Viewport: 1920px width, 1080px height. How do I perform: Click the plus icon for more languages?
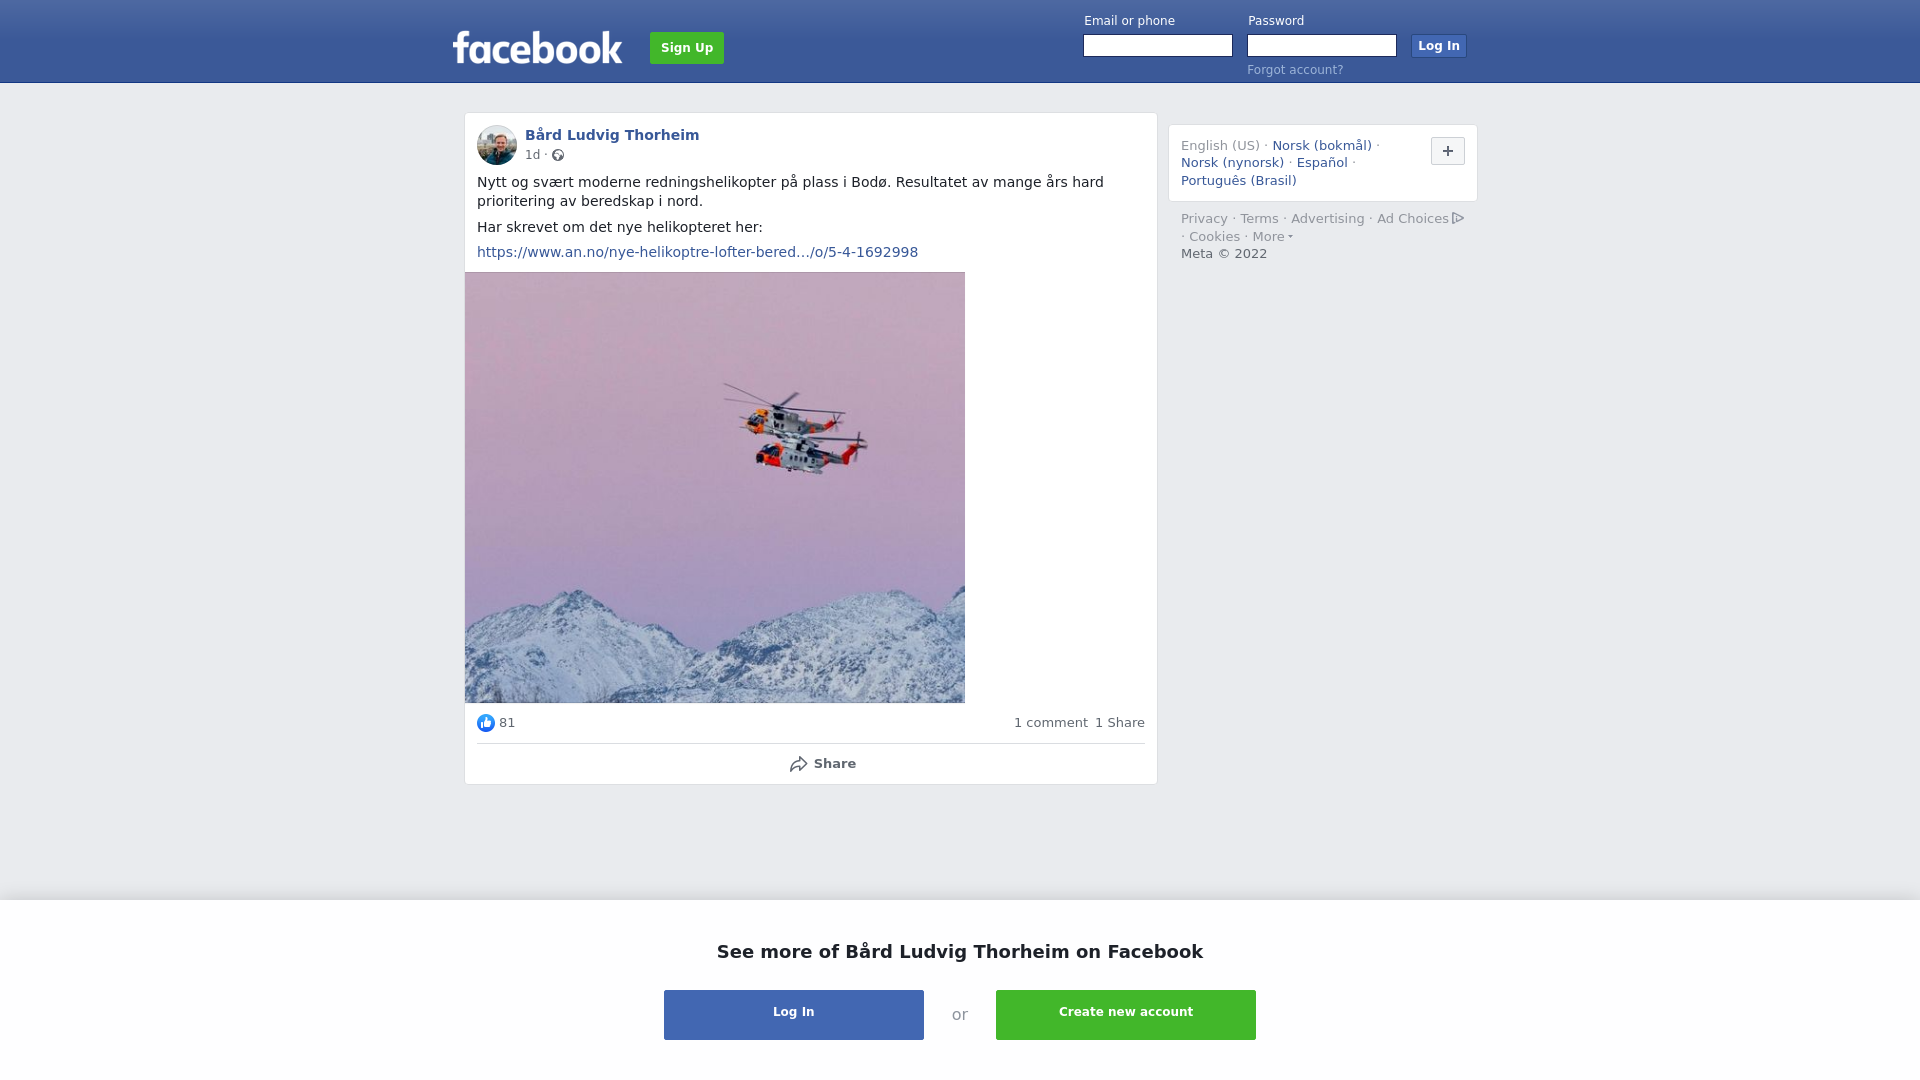[x=1448, y=151]
